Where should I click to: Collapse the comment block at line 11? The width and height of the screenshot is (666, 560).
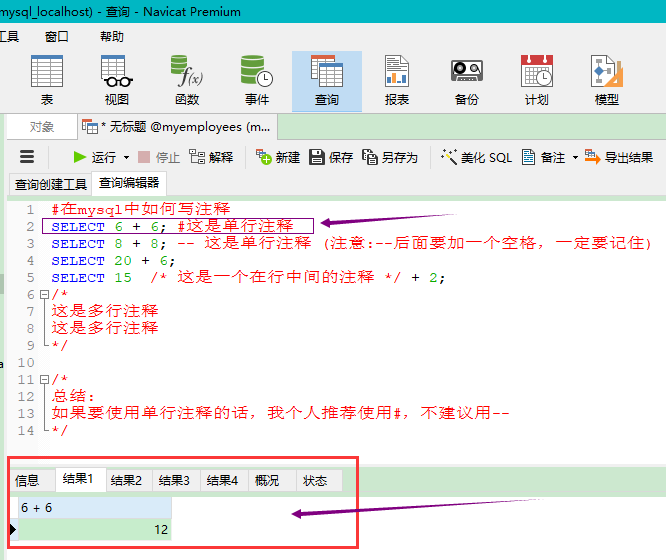click(x=44, y=379)
